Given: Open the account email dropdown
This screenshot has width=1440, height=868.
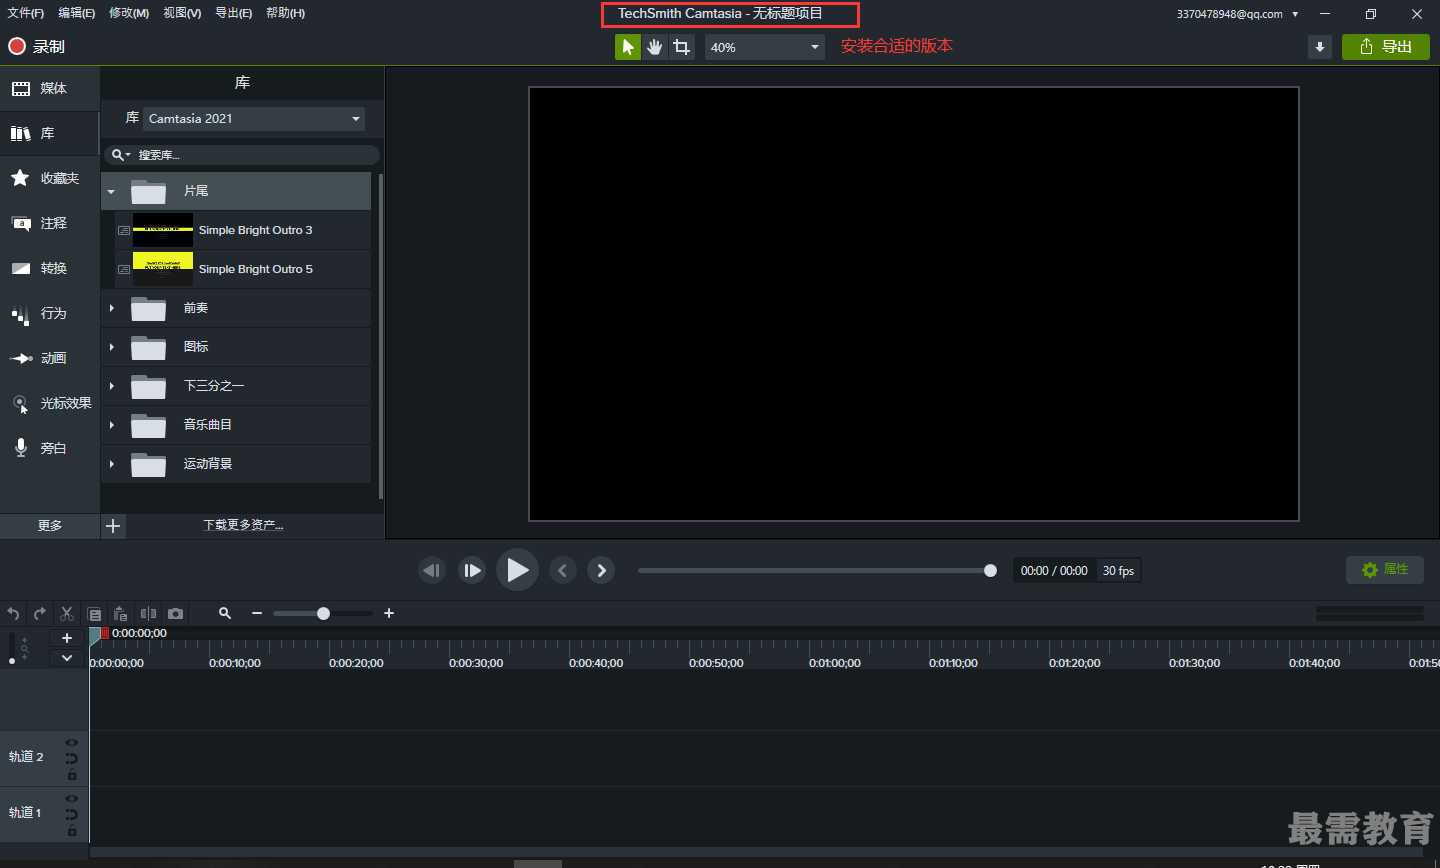Looking at the screenshot, I should click(x=1238, y=14).
